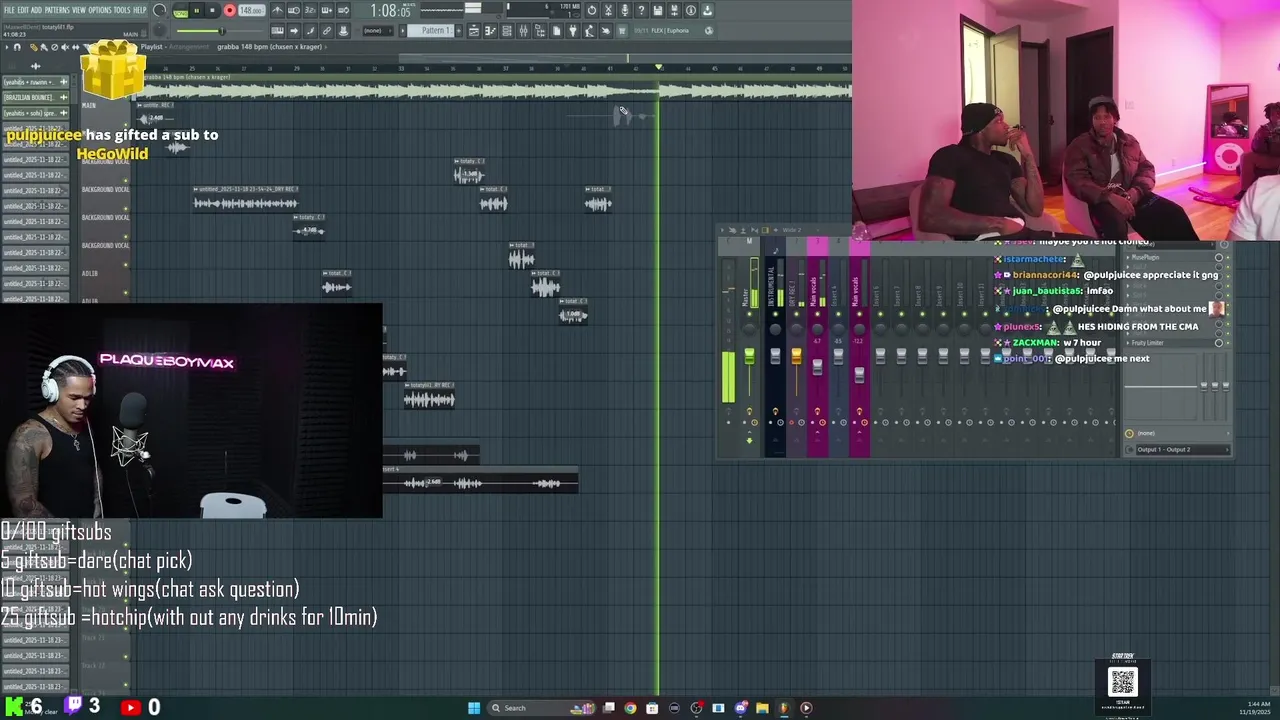Screen dimensions: 1280x720
Task: Mute the INSTRUMENTAL mixer track LED
Action: [775, 314]
